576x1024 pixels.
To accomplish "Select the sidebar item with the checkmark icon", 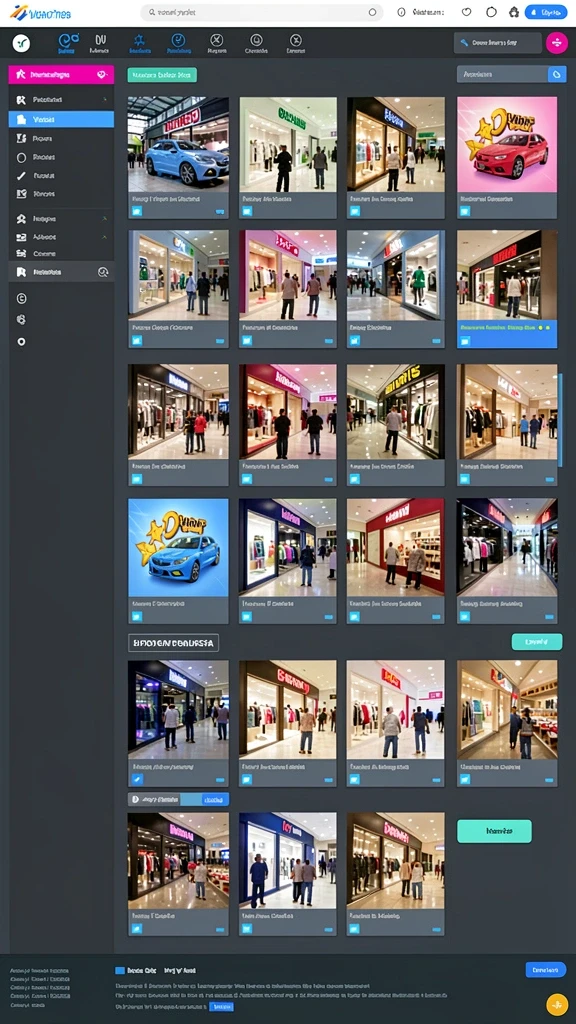I will [61, 176].
